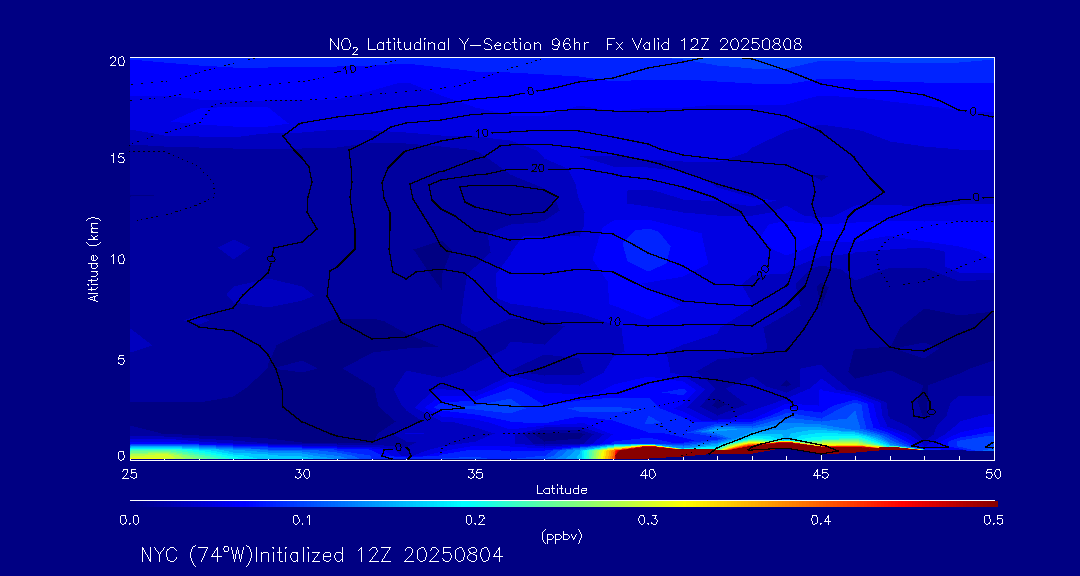This screenshot has width=1080, height=576.
Task: Click the NO2 Latitudinal Y-Section plot title
Action: pos(565,44)
